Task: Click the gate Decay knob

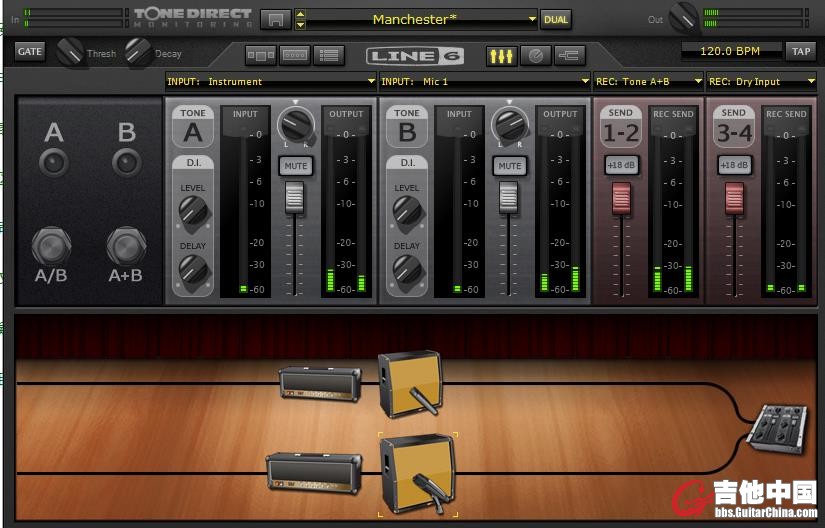Action: pyautogui.click(x=138, y=52)
